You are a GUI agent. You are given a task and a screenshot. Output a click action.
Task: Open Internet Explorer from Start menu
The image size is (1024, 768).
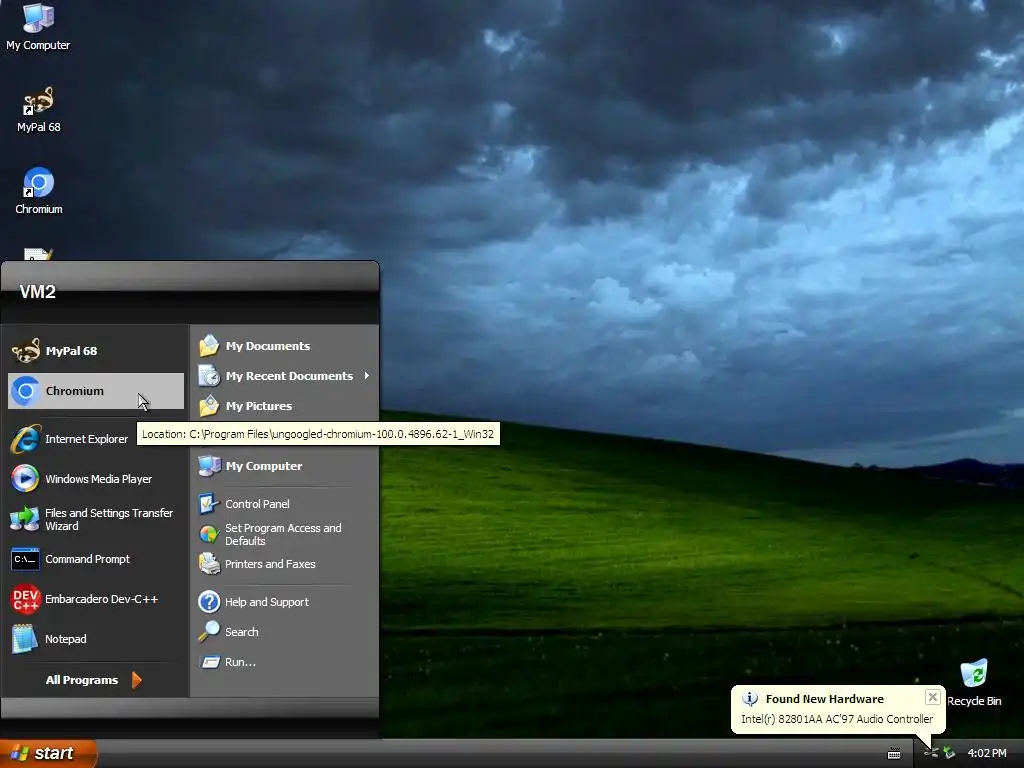pos(95,439)
